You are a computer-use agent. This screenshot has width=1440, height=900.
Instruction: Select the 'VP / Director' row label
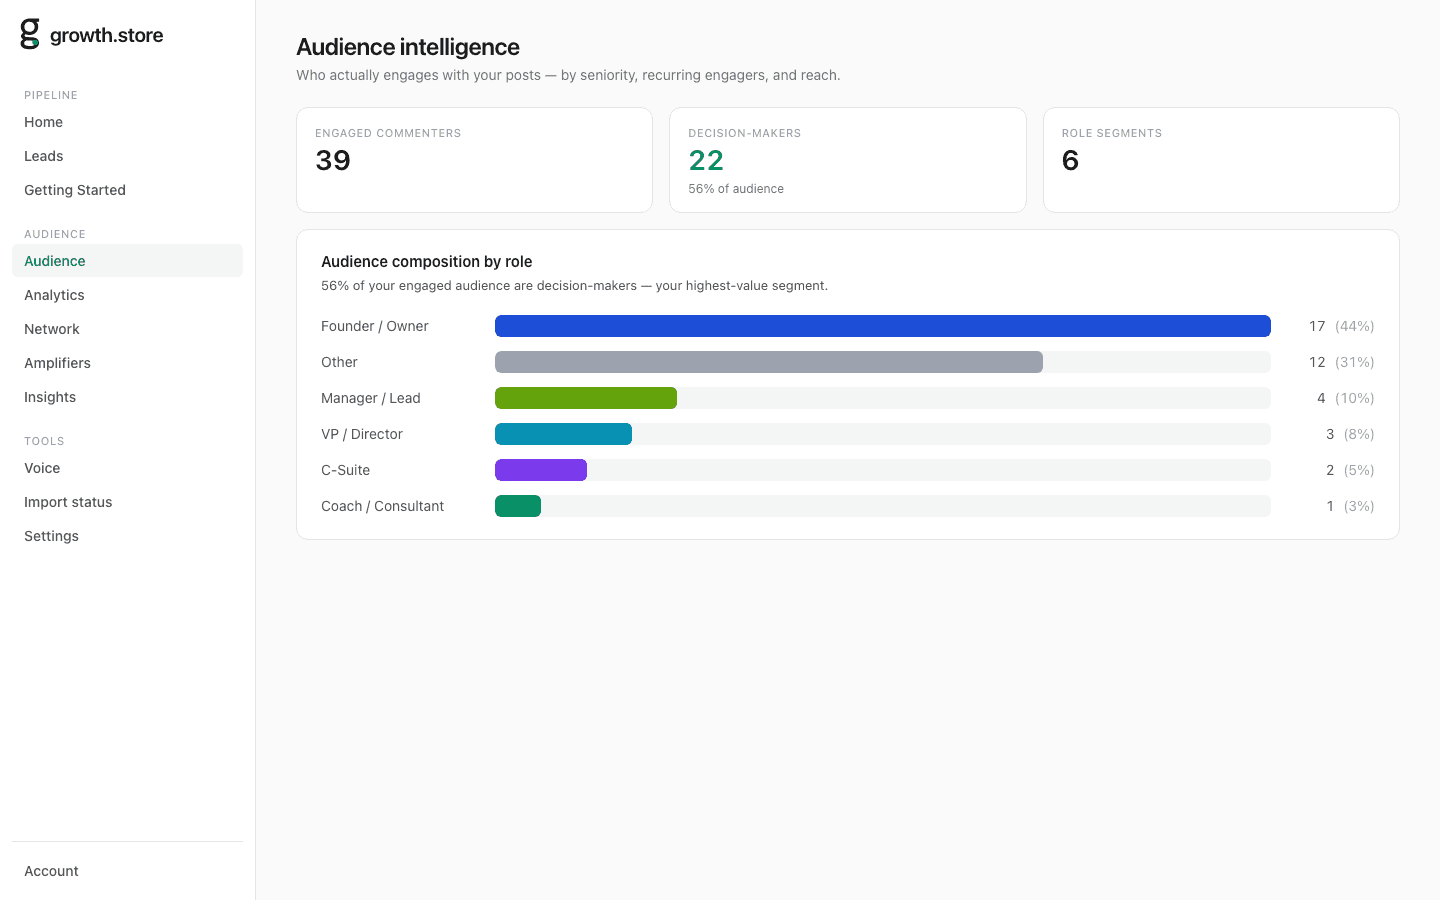[x=362, y=434]
